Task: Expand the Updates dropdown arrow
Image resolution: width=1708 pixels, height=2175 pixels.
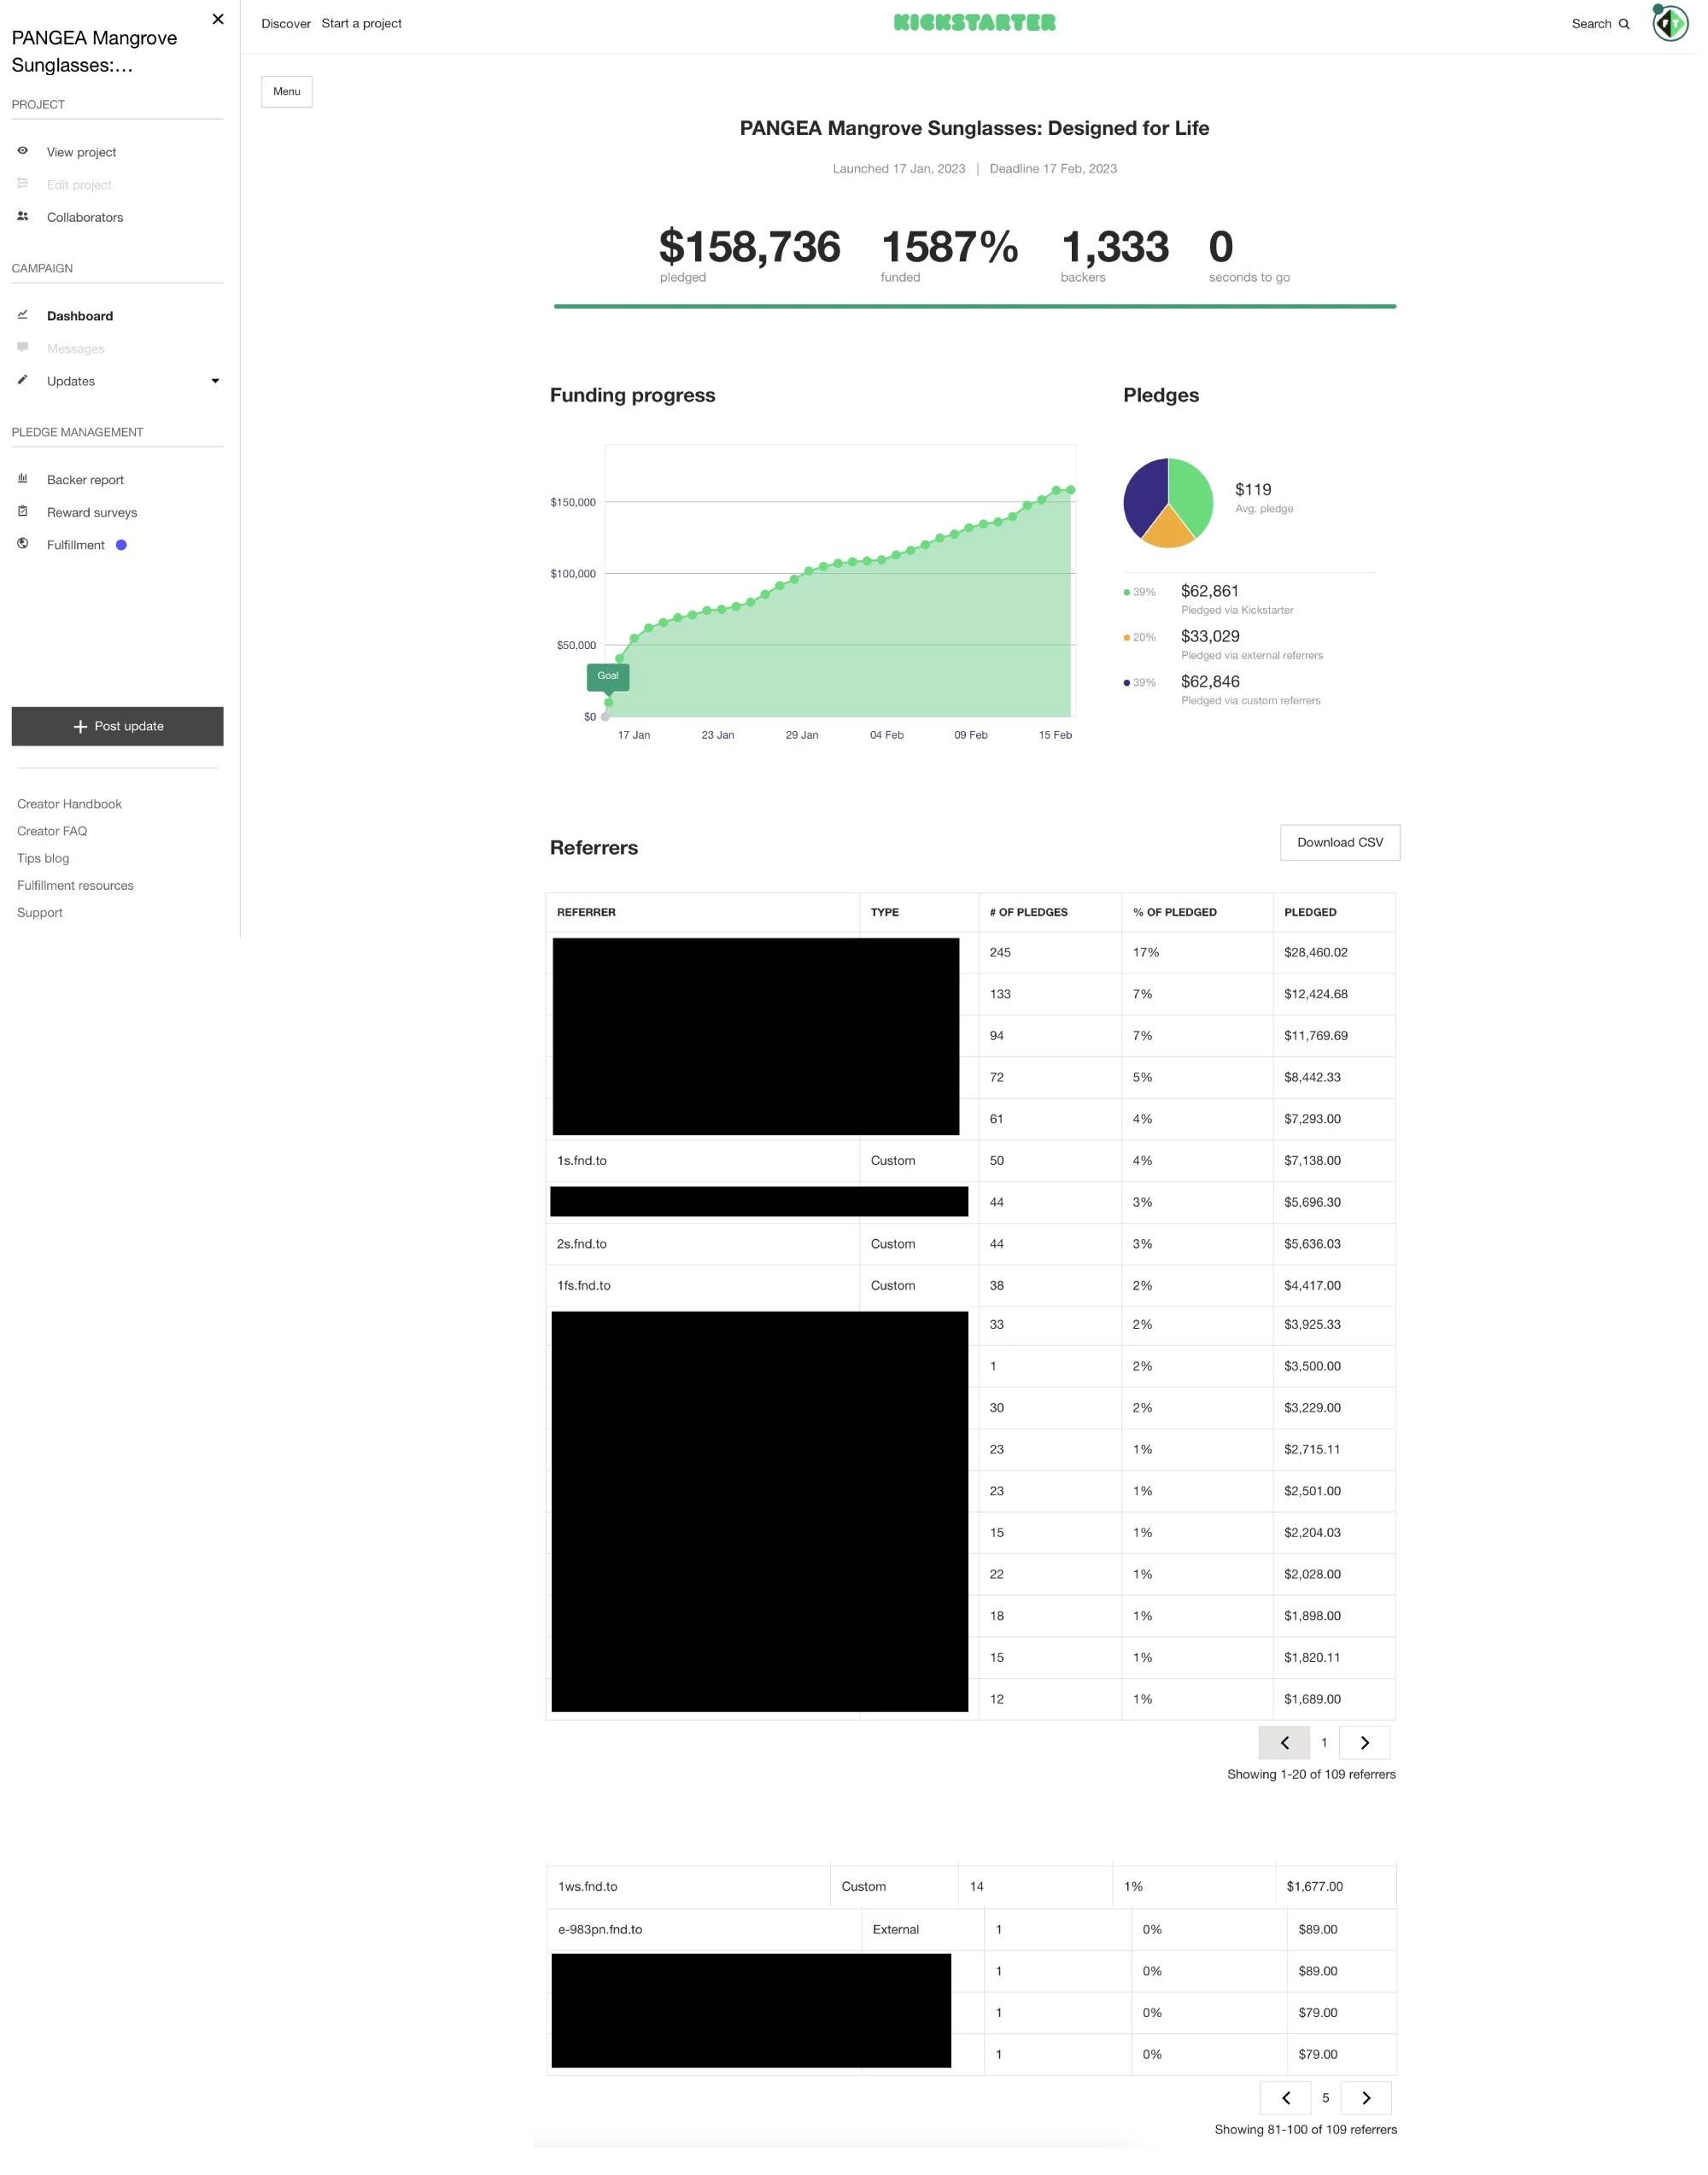Action: (215, 381)
